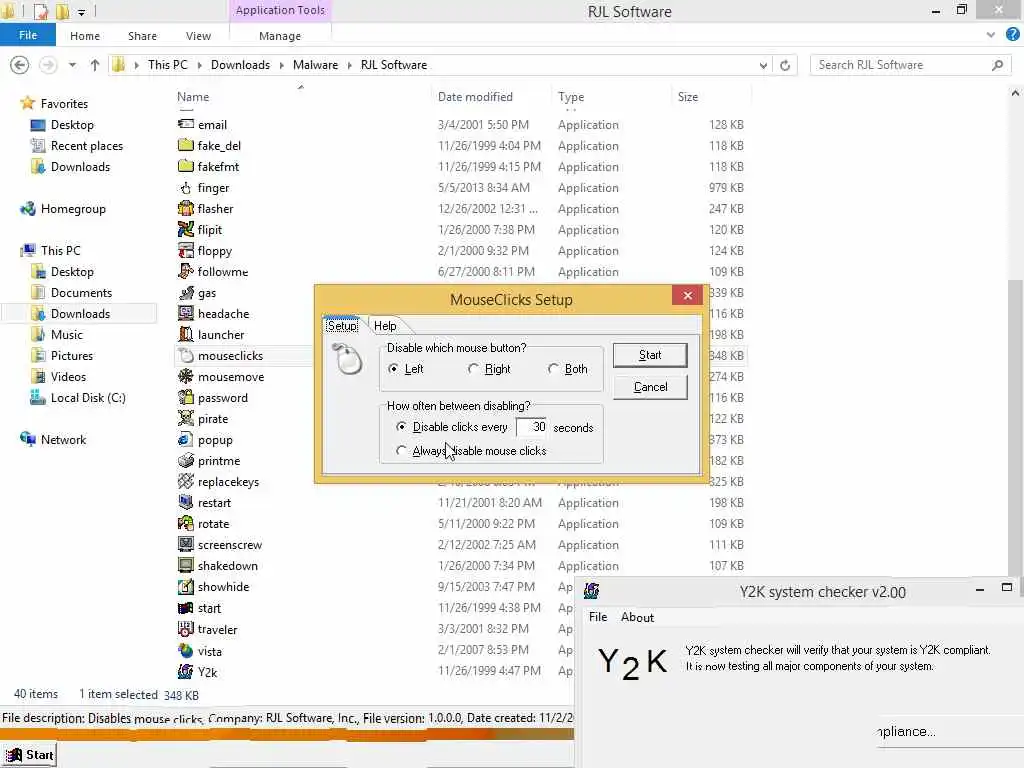Image resolution: width=1024 pixels, height=768 pixels.
Task: Open Quick Access Toolbar customize dropdown
Action: pos(81,12)
